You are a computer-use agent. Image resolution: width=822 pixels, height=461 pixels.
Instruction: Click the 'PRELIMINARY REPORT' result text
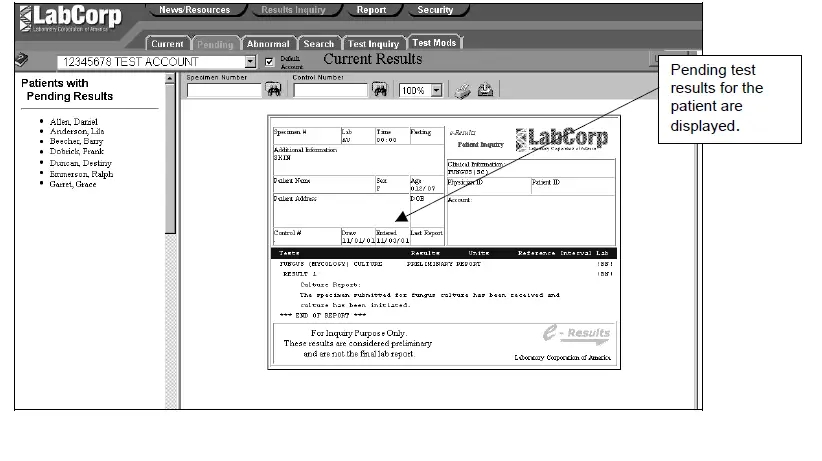pyautogui.click(x=444, y=264)
